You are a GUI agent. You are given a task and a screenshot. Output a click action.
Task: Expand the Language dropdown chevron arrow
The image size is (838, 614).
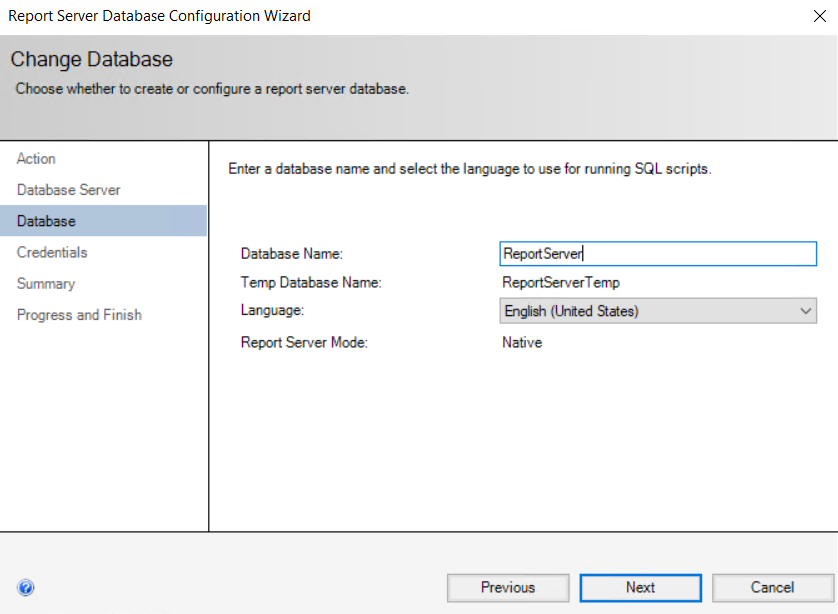[x=806, y=311]
